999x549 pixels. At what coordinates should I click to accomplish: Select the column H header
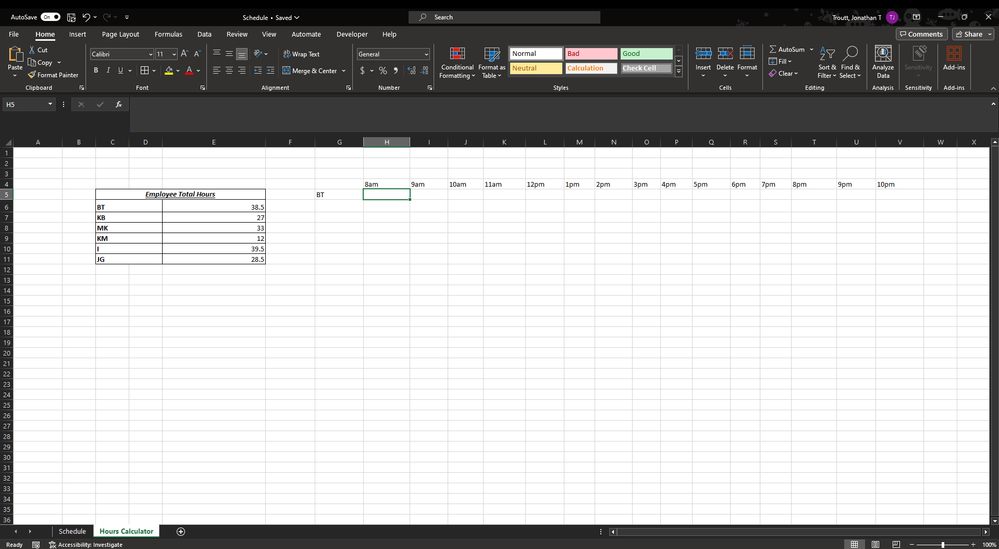pos(387,142)
